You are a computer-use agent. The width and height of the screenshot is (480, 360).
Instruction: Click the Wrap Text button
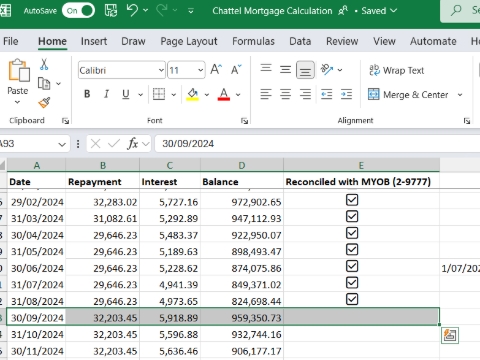396,70
